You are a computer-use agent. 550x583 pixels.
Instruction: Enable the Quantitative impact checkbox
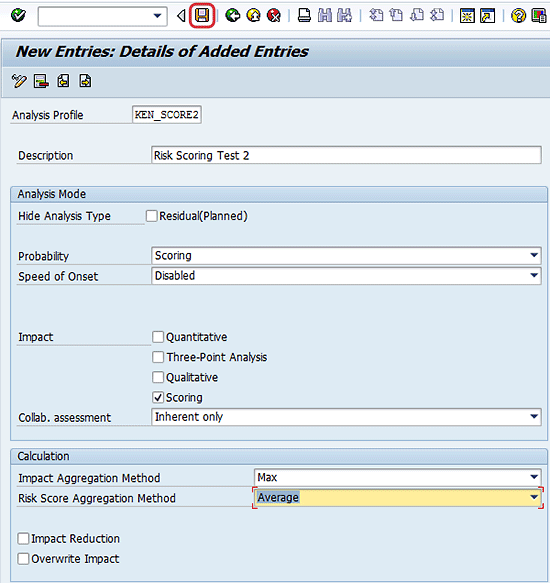tap(158, 337)
